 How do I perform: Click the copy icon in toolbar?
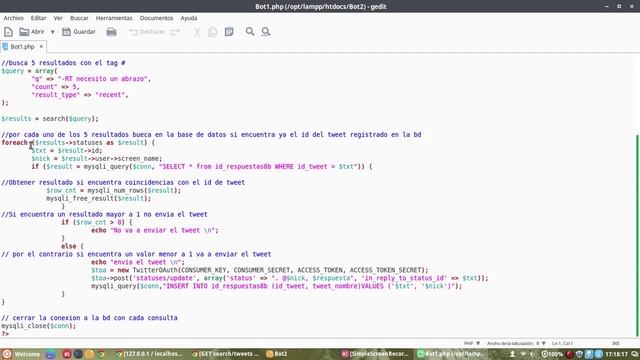(x=213, y=32)
